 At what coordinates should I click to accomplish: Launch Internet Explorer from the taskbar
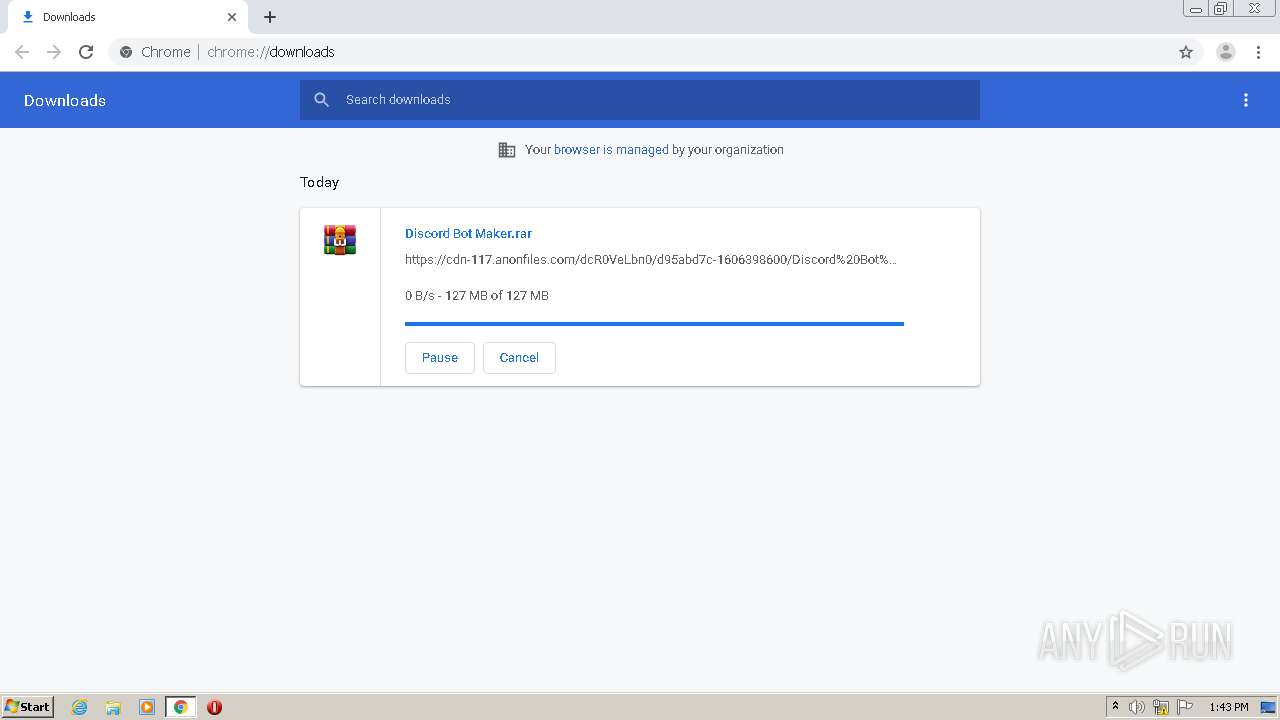tap(80, 707)
